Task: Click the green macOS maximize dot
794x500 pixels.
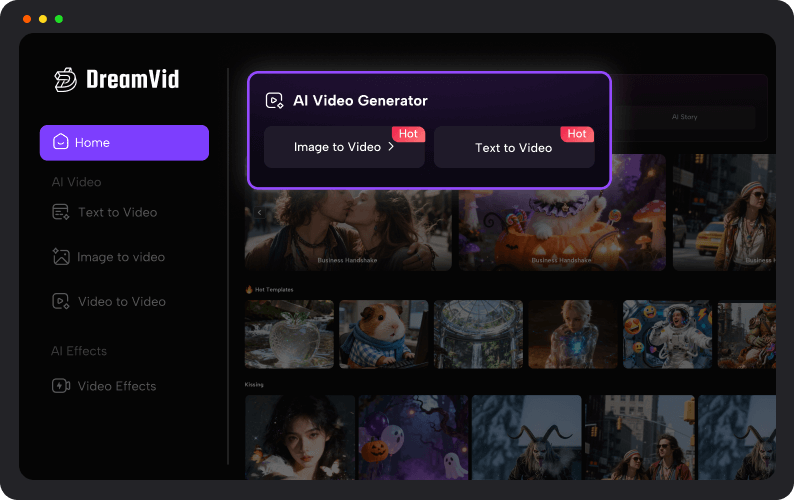Action: click(59, 19)
